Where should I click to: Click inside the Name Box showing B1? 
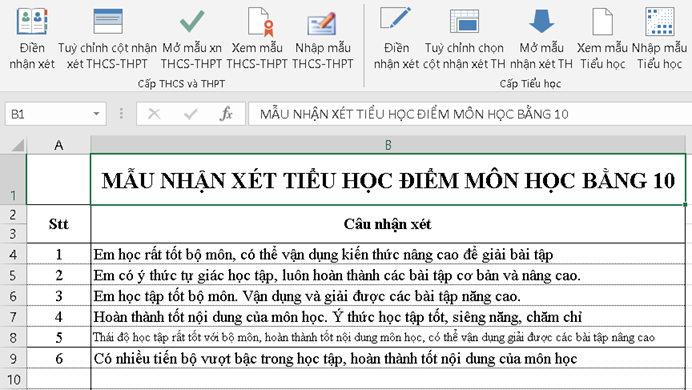[49, 114]
